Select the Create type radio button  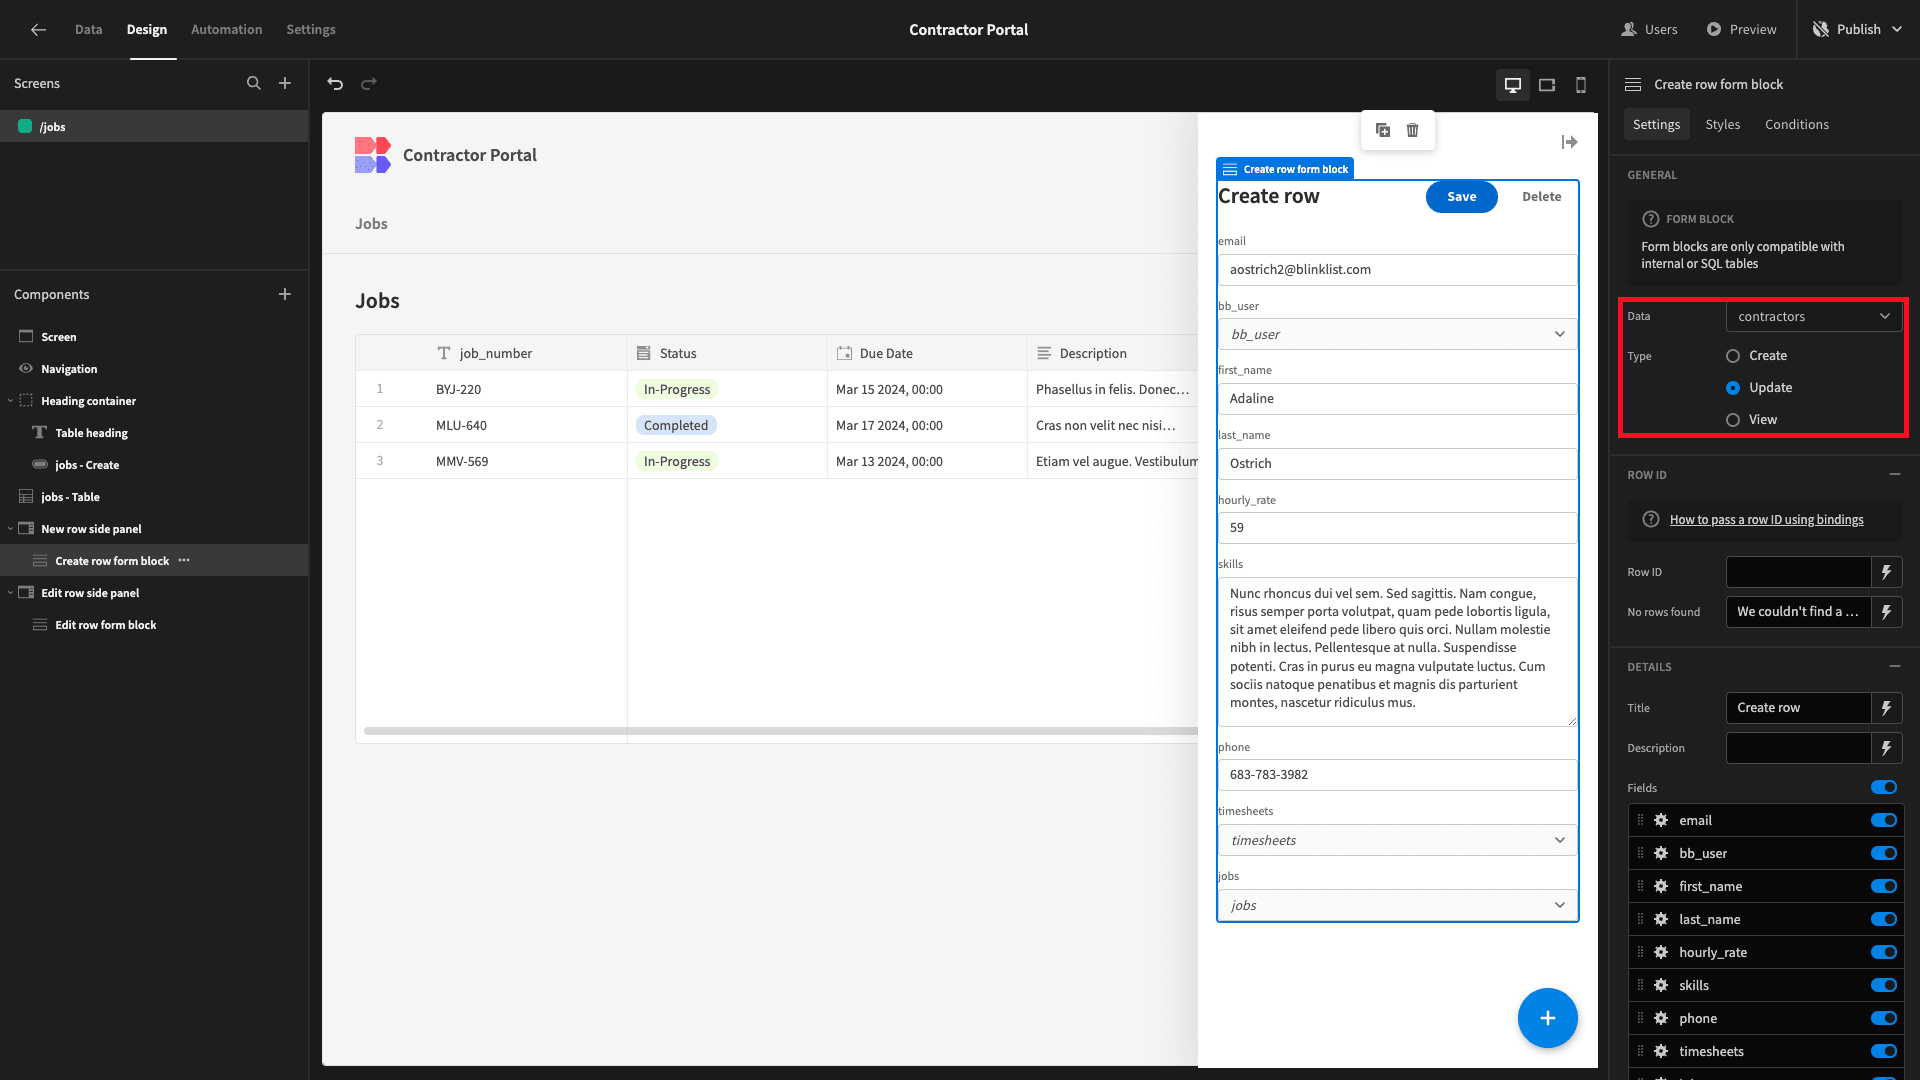(x=1733, y=356)
